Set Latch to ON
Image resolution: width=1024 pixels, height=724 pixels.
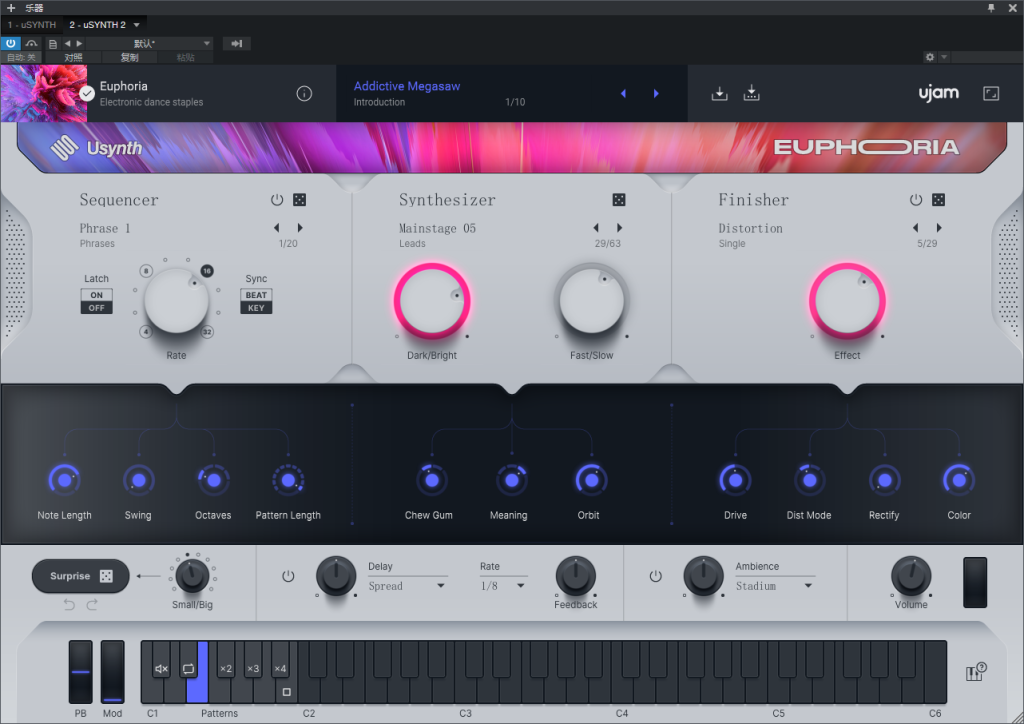pyautogui.click(x=97, y=295)
